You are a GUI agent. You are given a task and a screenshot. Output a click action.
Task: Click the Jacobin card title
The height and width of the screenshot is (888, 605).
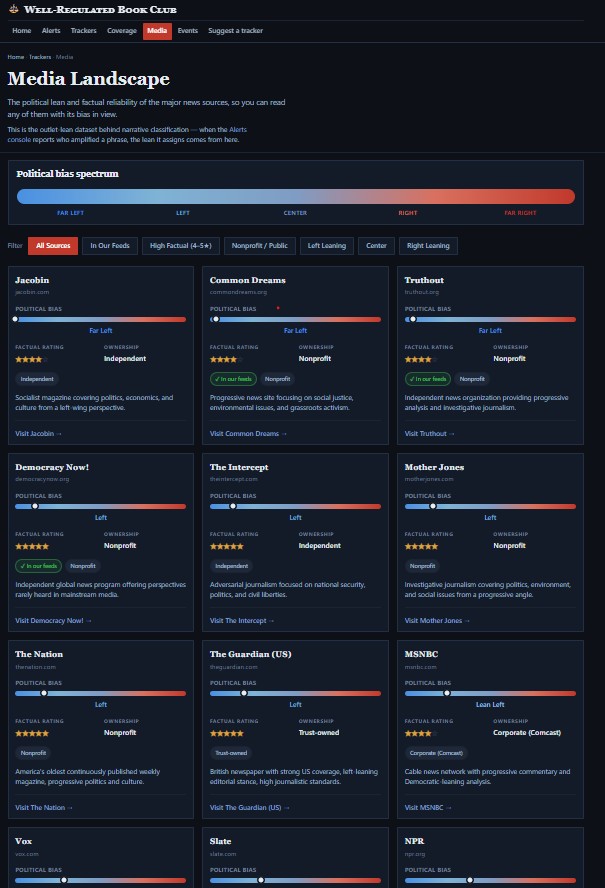click(x=32, y=280)
